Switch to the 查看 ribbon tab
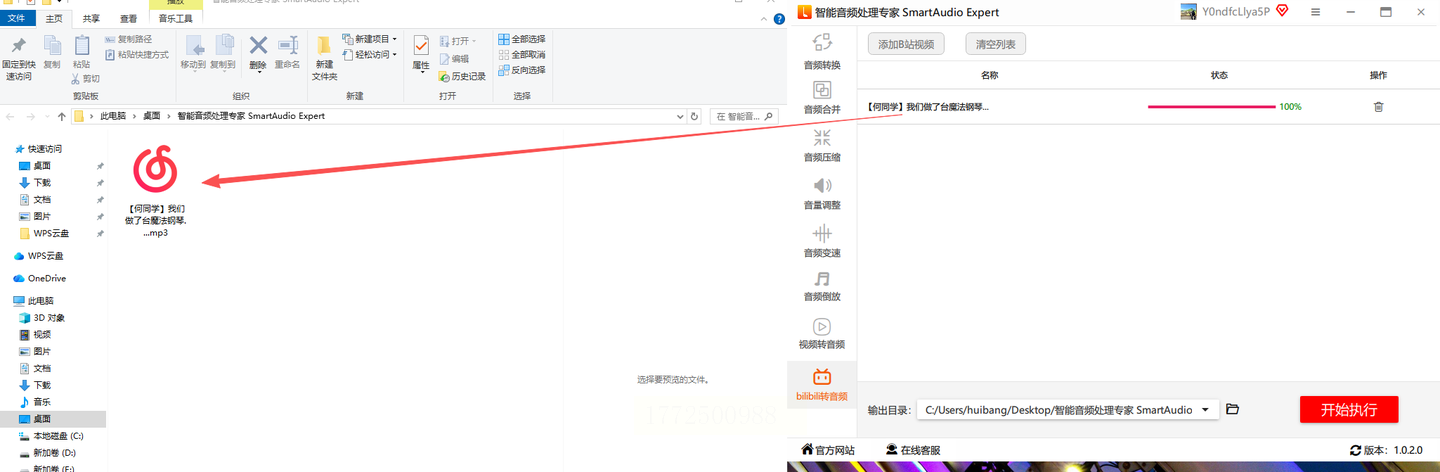The width and height of the screenshot is (1440, 472). [129, 18]
